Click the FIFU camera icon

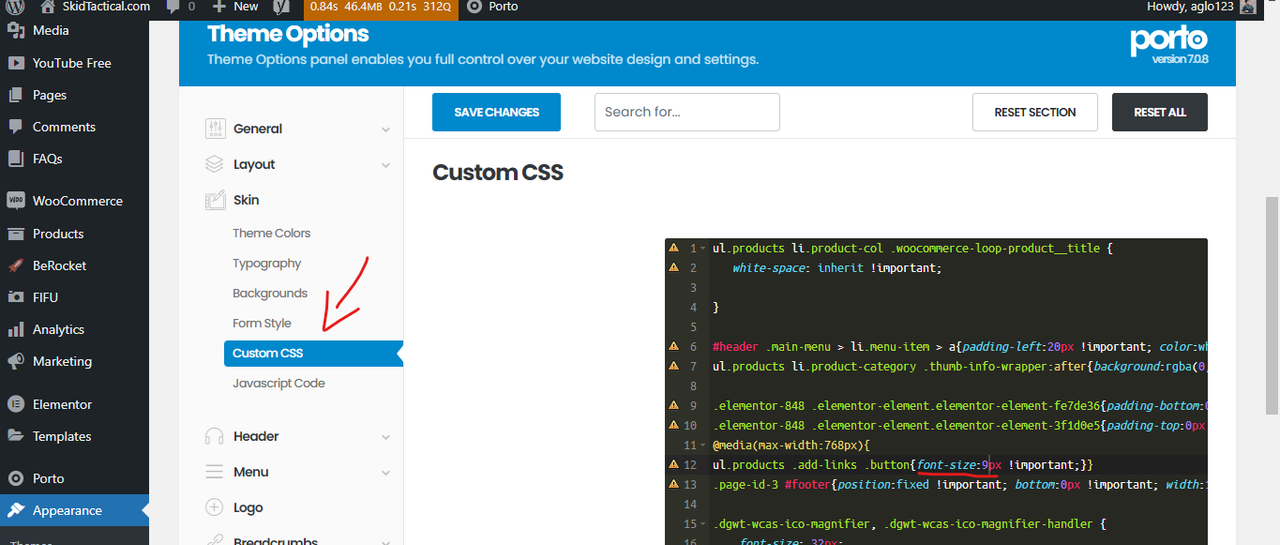tap(15, 298)
